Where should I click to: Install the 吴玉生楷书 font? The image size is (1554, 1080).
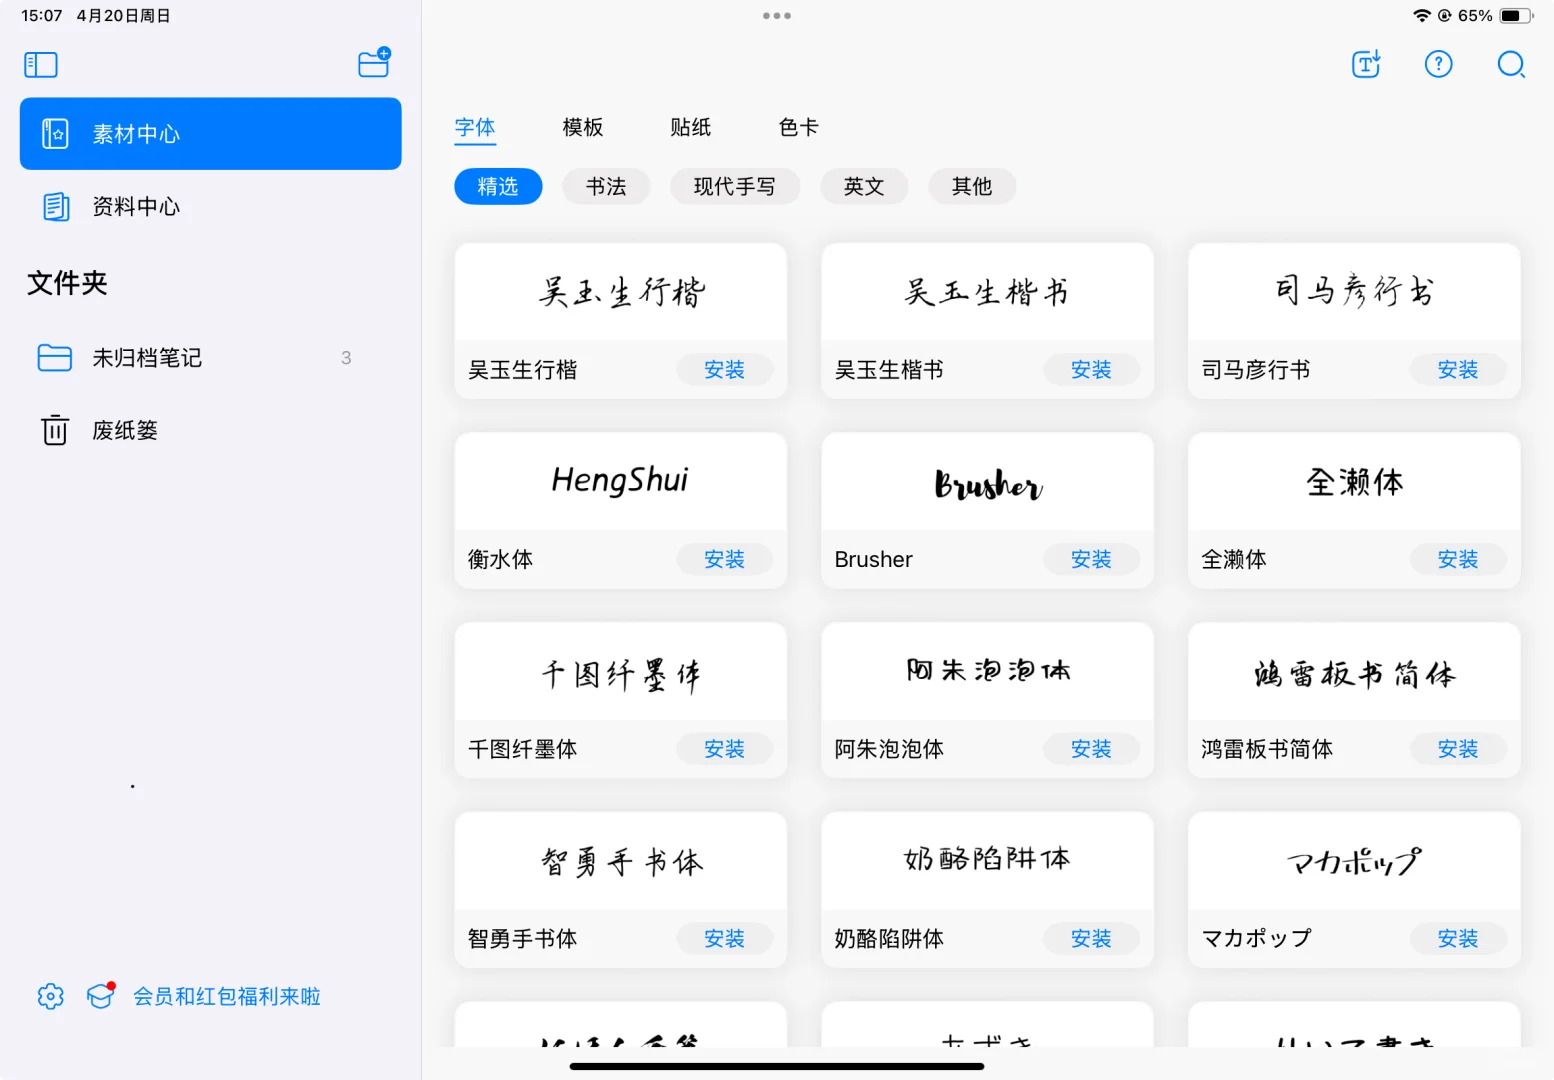tap(1092, 370)
